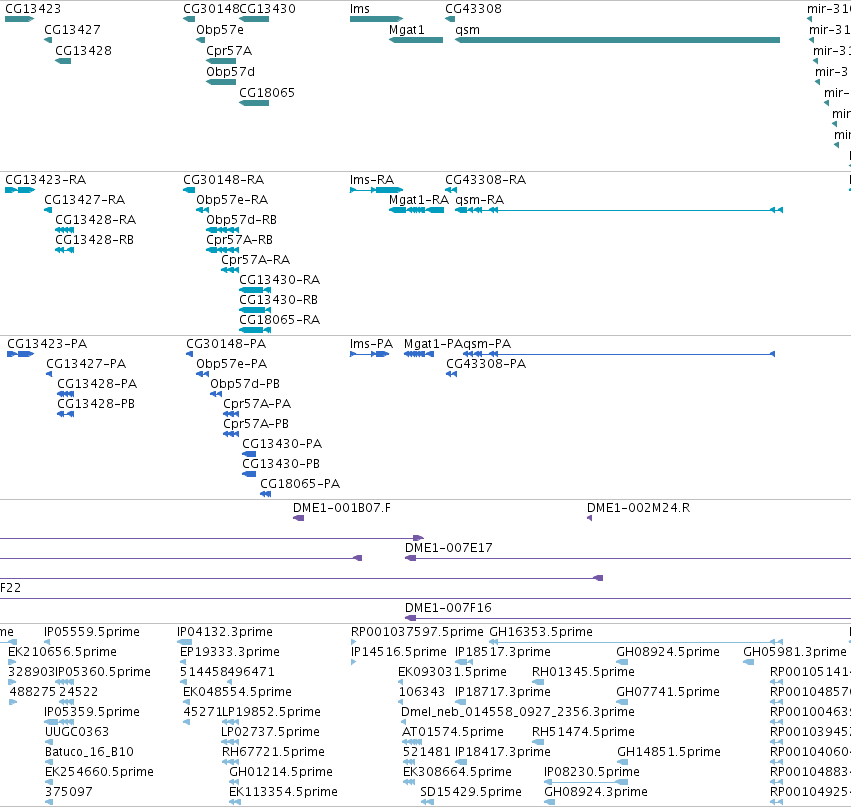This screenshot has height=807, width=851.
Task: Click protein Obp57d-PB
Action: (x=245, y=384)
